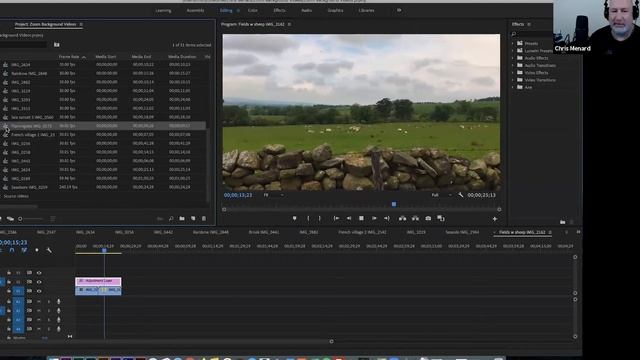Toggle sync lock on video track V3
The width and height of the screenshot is (640, 360).
click(x=29, y=273)
